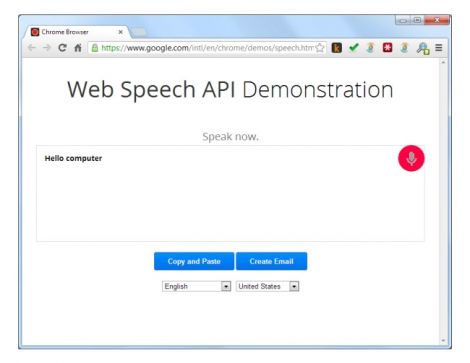Open the United States dialect dropdown
This screenshot has width=470, height=363.
click(268, 286)
